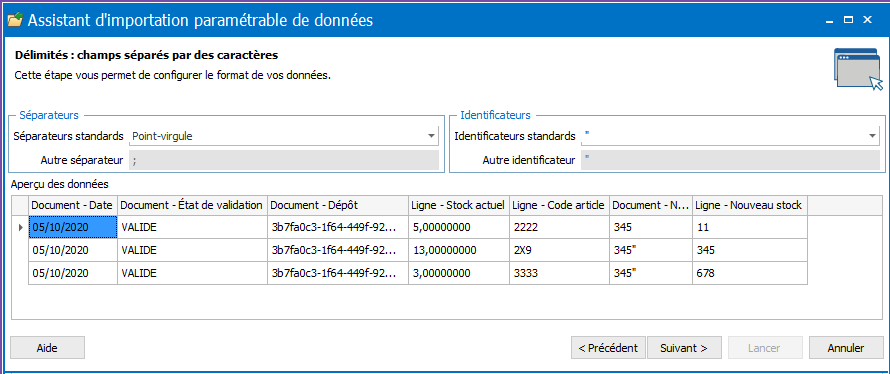Open the Identificateurs standards dropdown
The height and width of the screenshot is (374, 890).
tap(872, 136)
